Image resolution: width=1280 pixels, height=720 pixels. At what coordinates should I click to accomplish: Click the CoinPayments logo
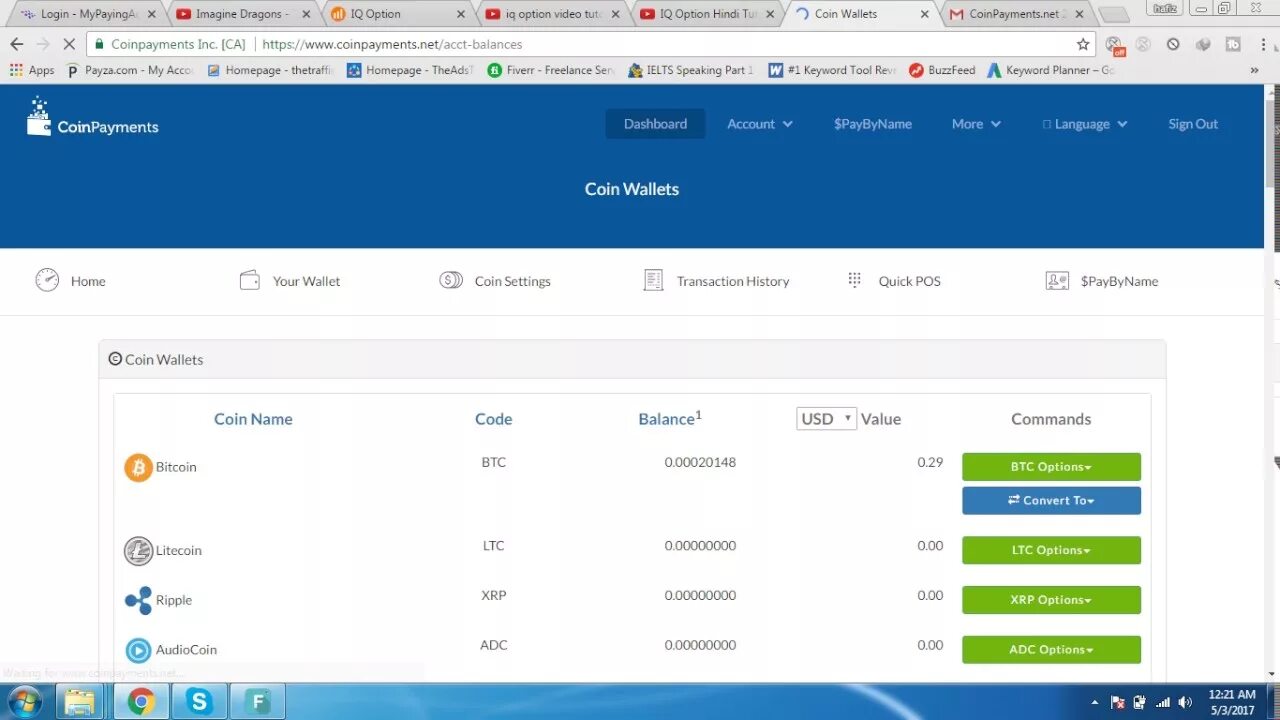[x=92, y=118]
